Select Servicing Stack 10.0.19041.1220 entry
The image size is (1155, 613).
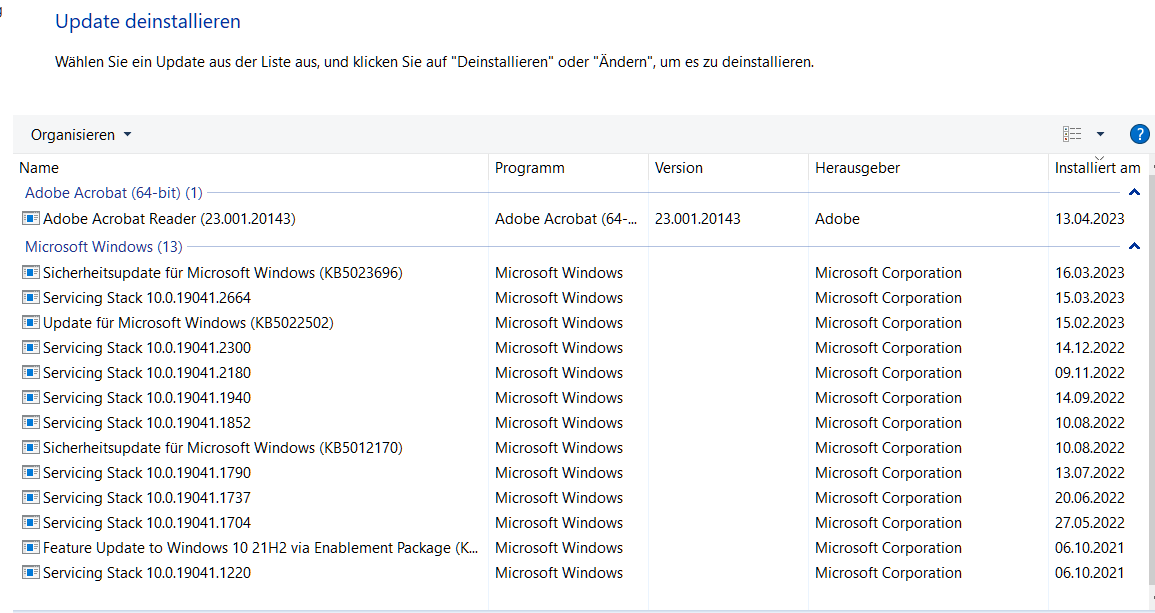click(146, 573)
